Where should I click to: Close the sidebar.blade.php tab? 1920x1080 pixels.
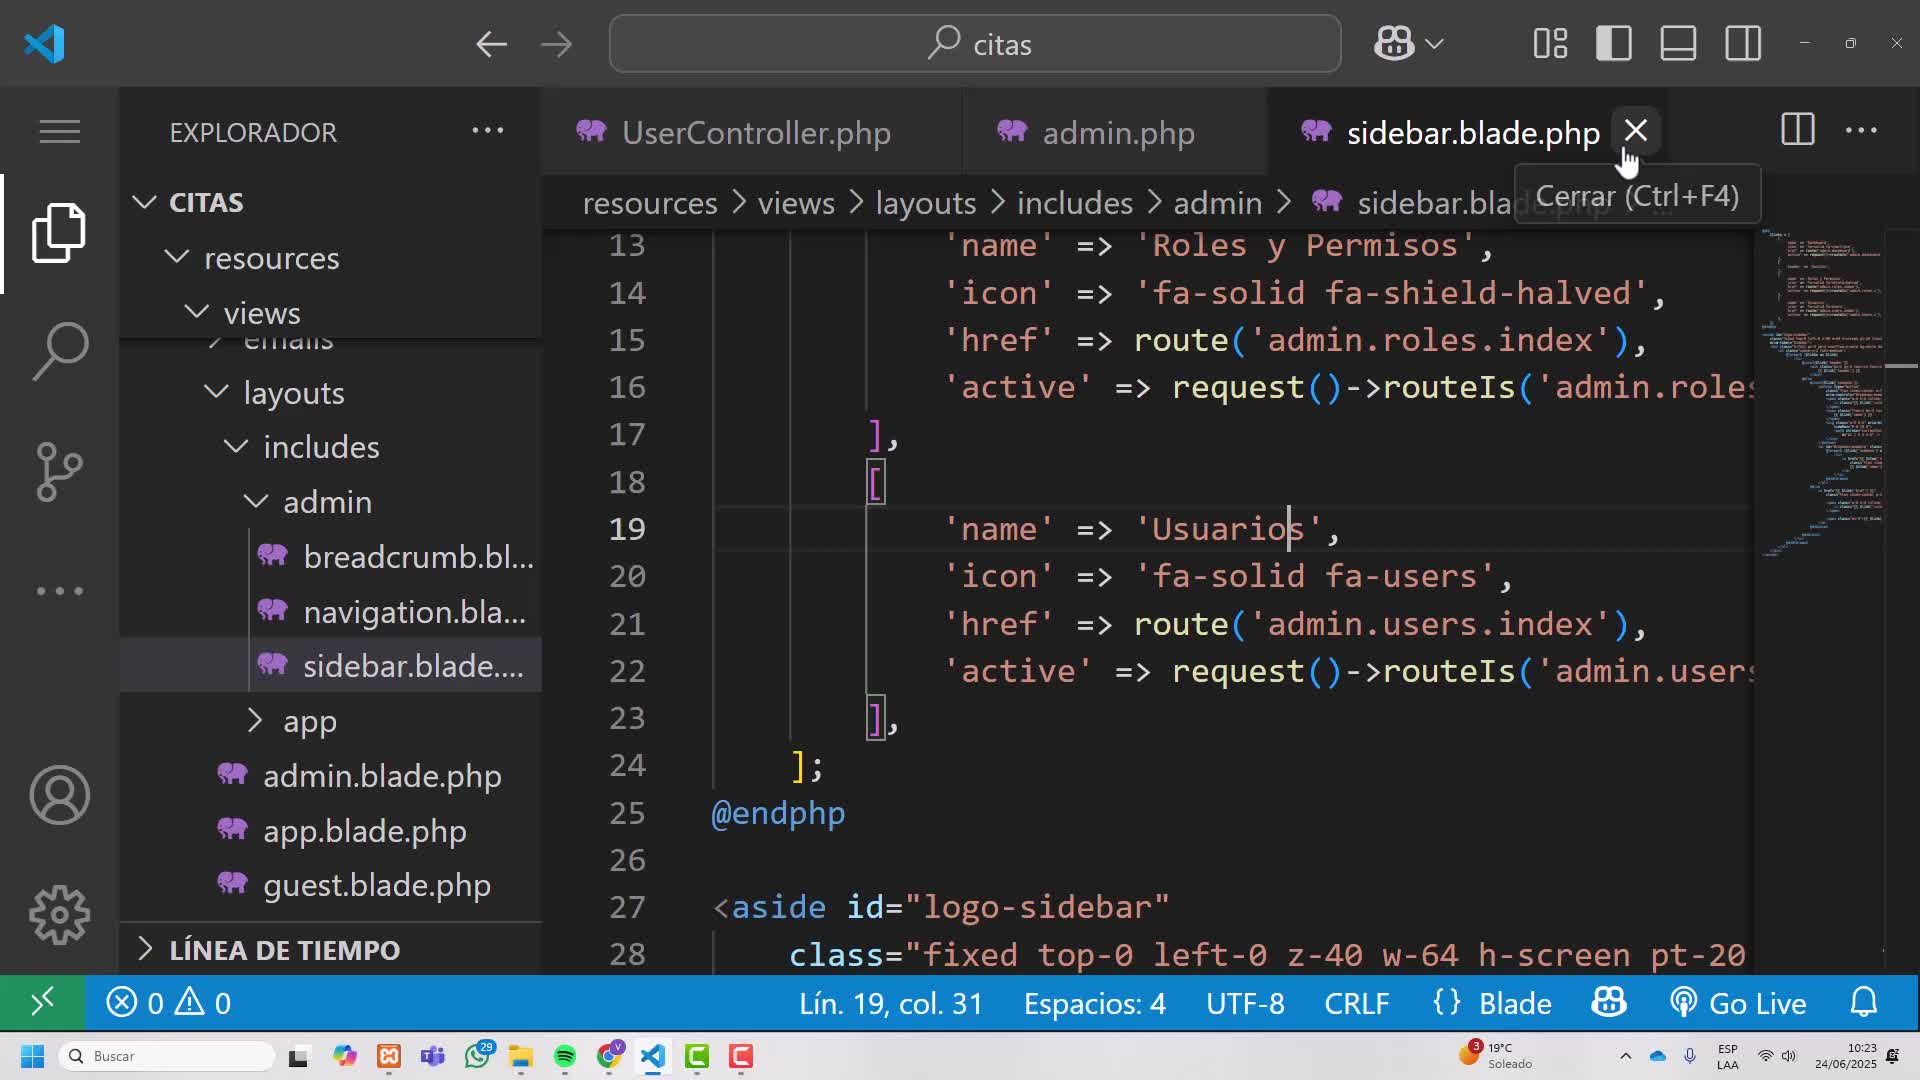click(1636, 131)
